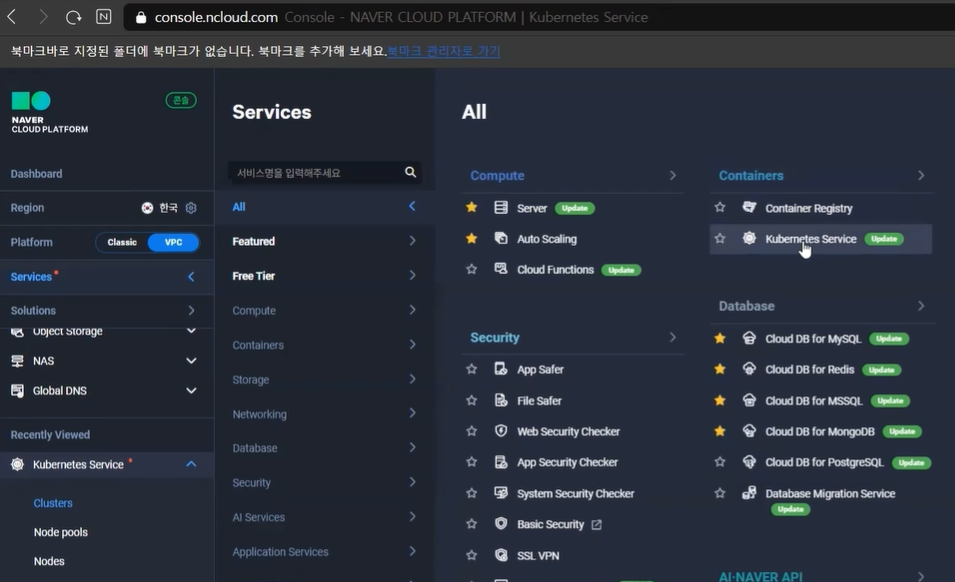Viewport: 955px width, 582px height.
Task: Favorite Container Registry with its star
Action: pos(720,208)
